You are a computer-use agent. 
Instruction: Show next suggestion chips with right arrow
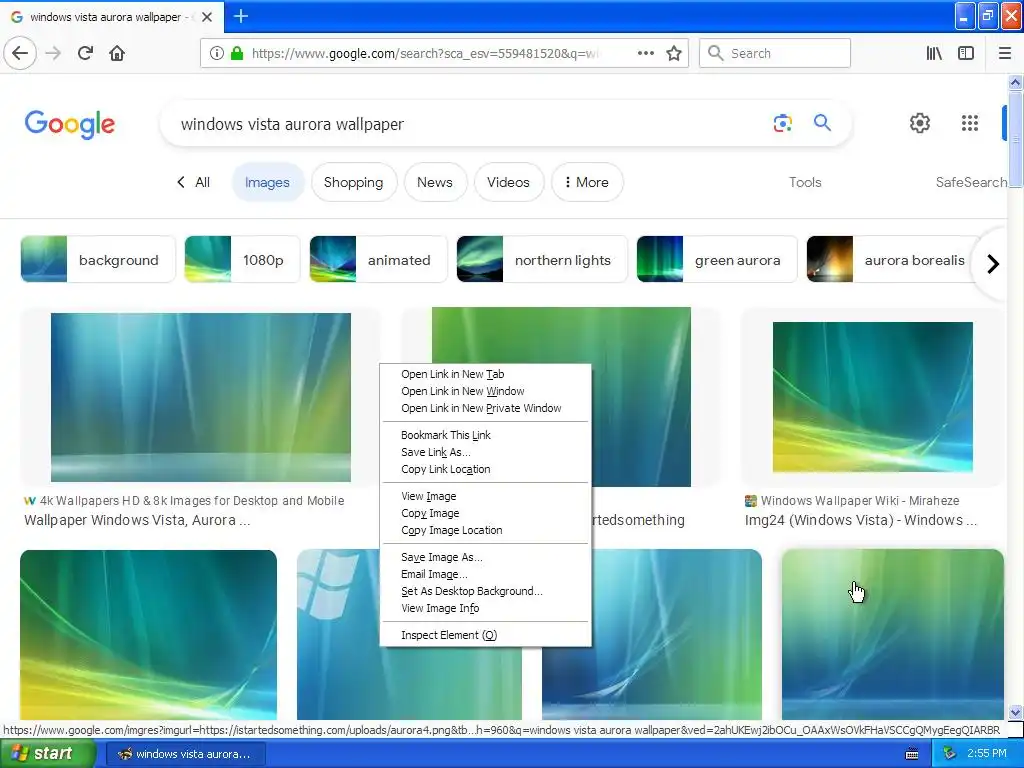[x=993, y=264]
